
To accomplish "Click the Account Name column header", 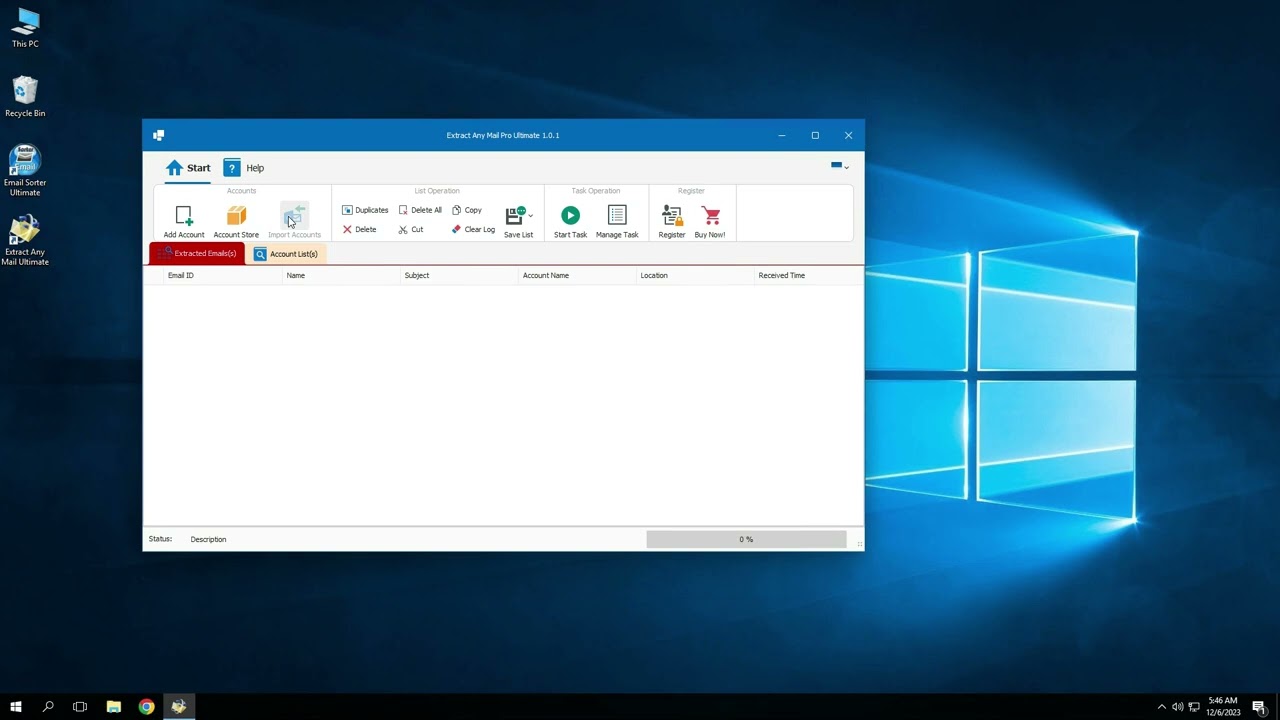I will [x=577, y=275].
